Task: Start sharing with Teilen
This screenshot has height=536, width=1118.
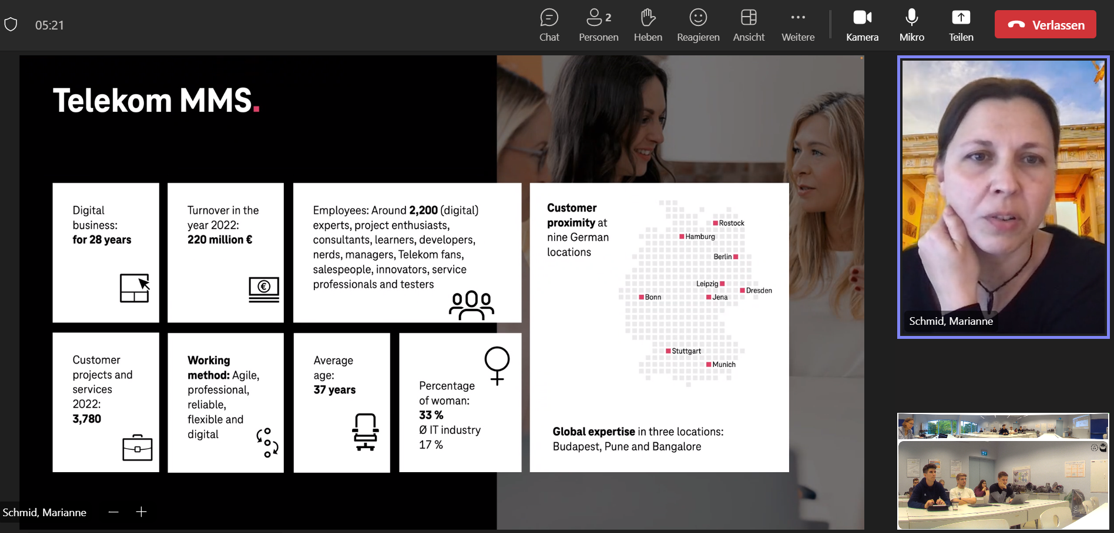Action: tap(961, 25)
